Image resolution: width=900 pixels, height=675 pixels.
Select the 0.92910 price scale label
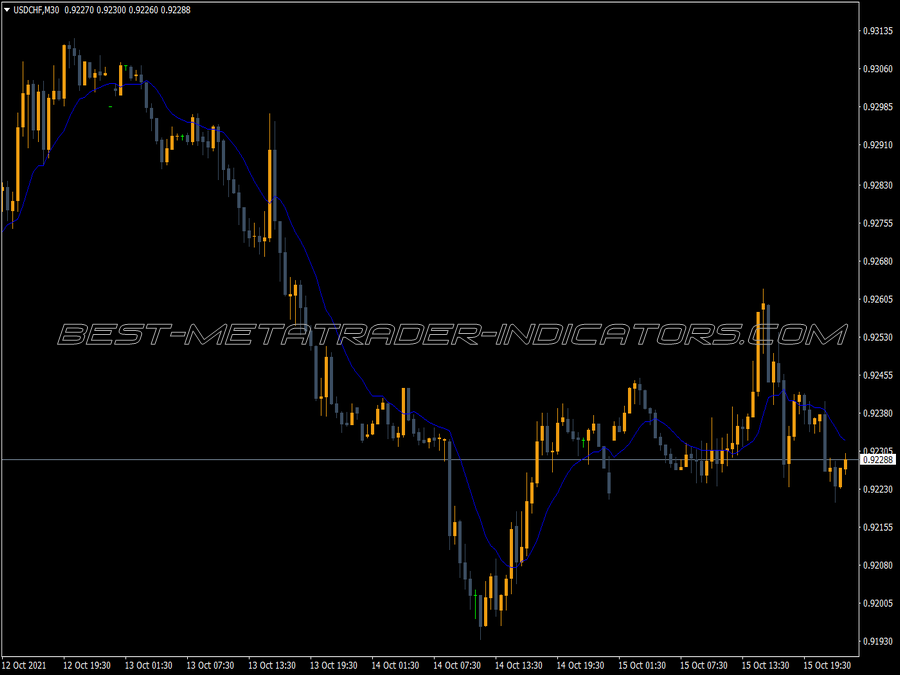click(x=878, y=145)
